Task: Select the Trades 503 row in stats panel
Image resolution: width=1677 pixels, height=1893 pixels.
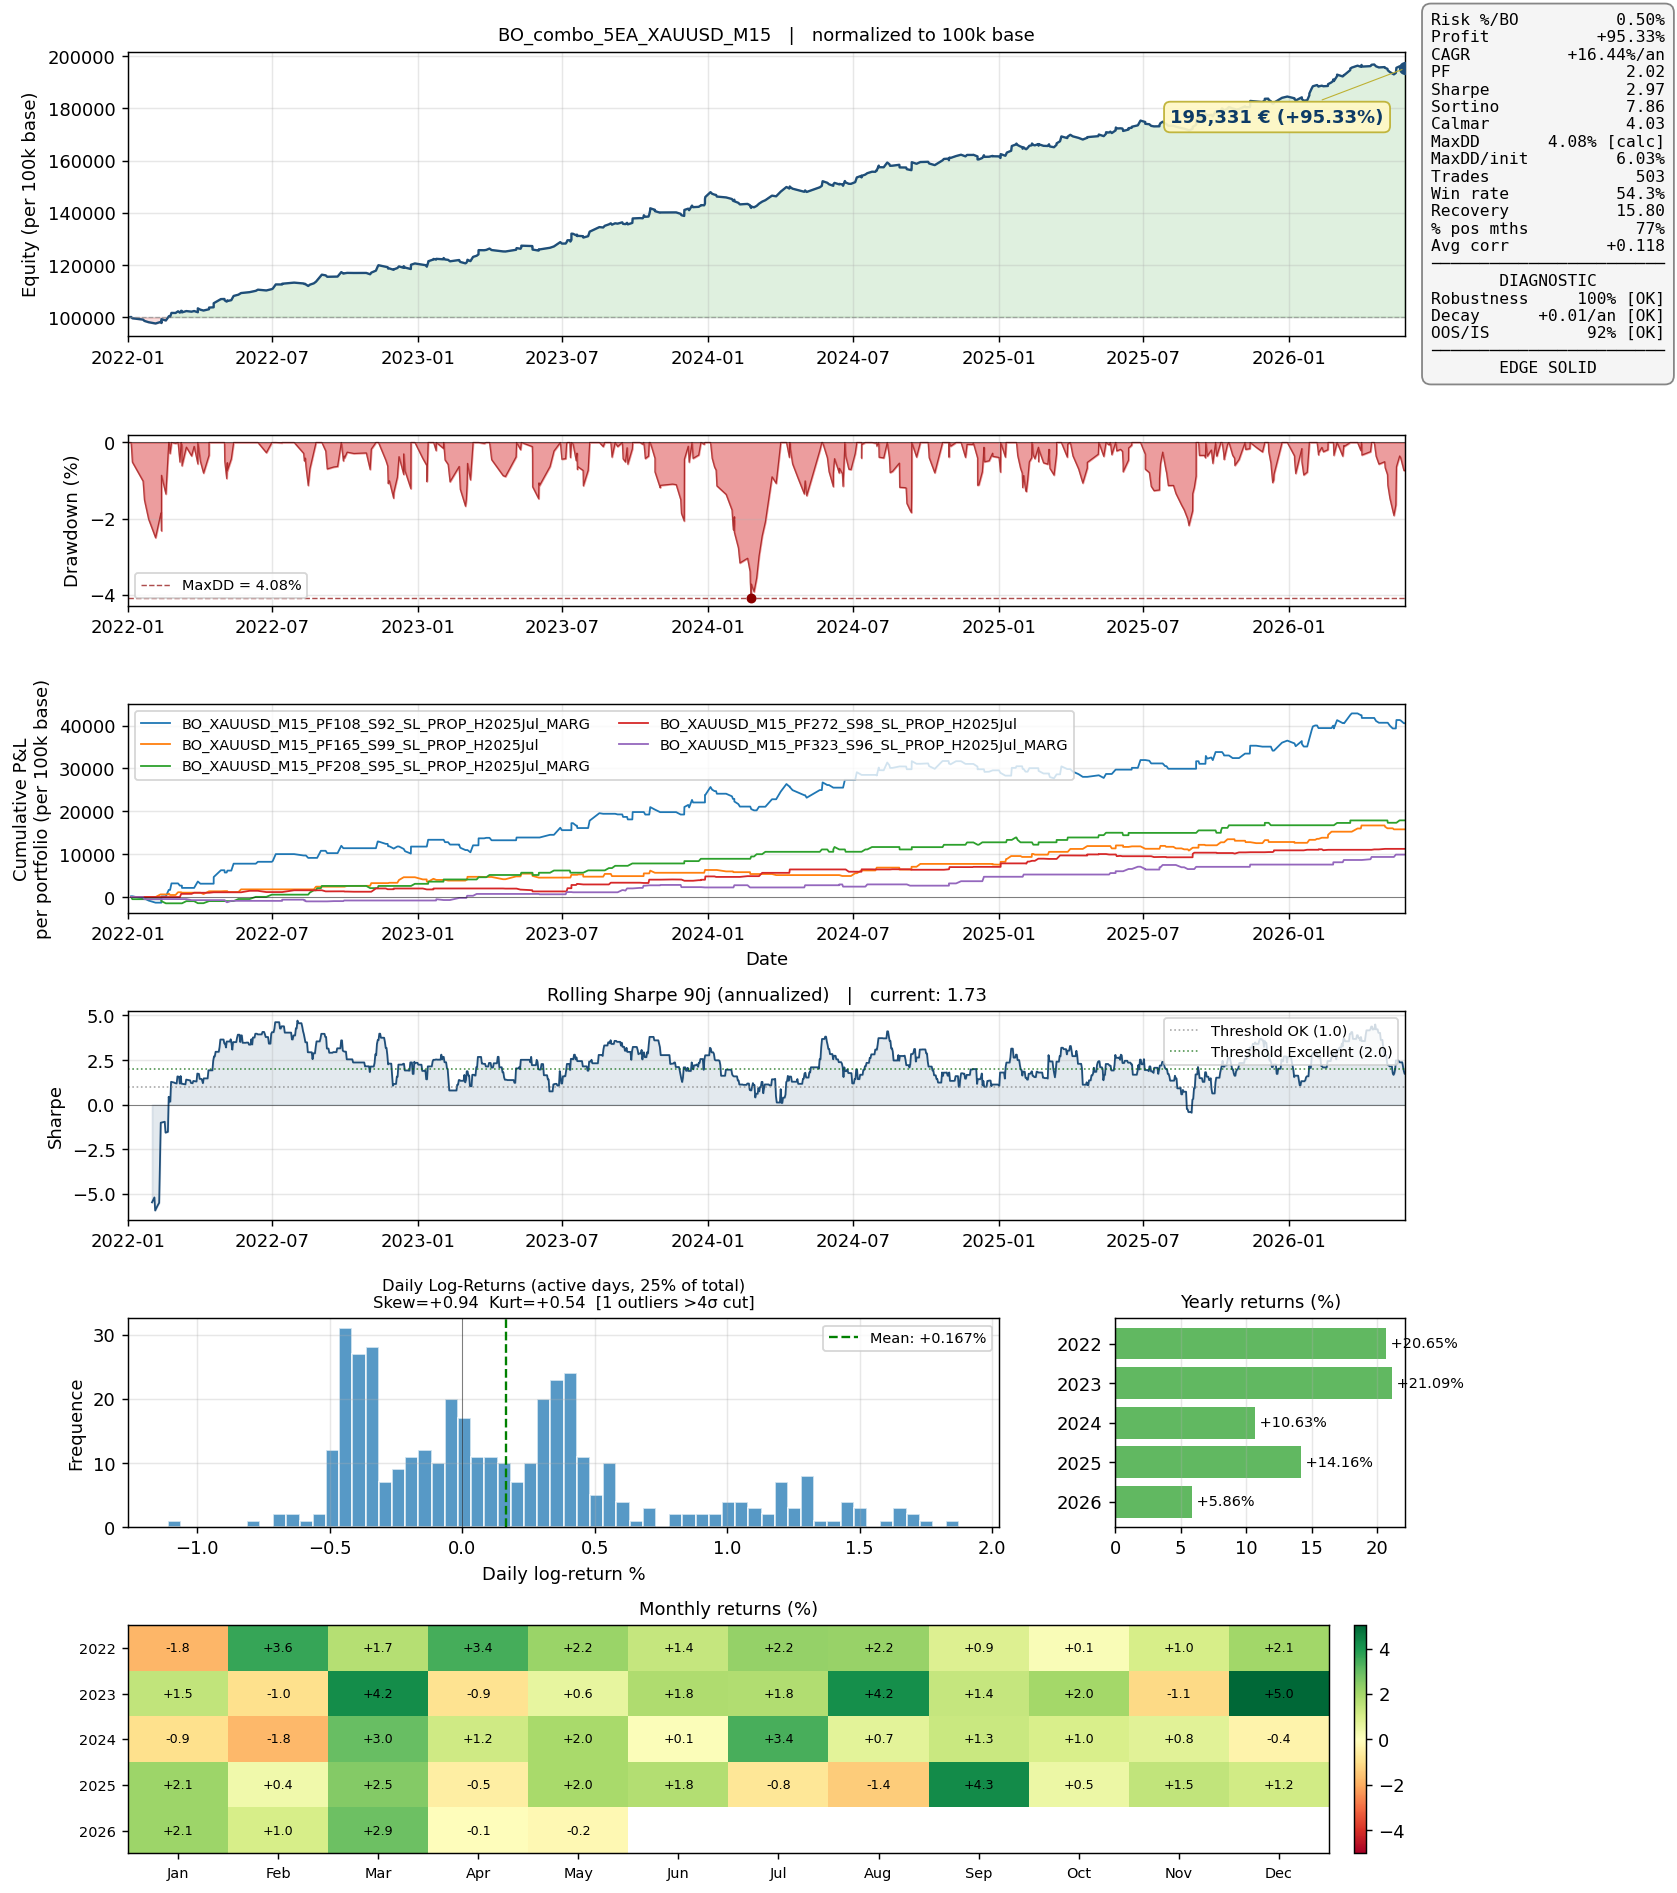Action: coord(1547,177)
